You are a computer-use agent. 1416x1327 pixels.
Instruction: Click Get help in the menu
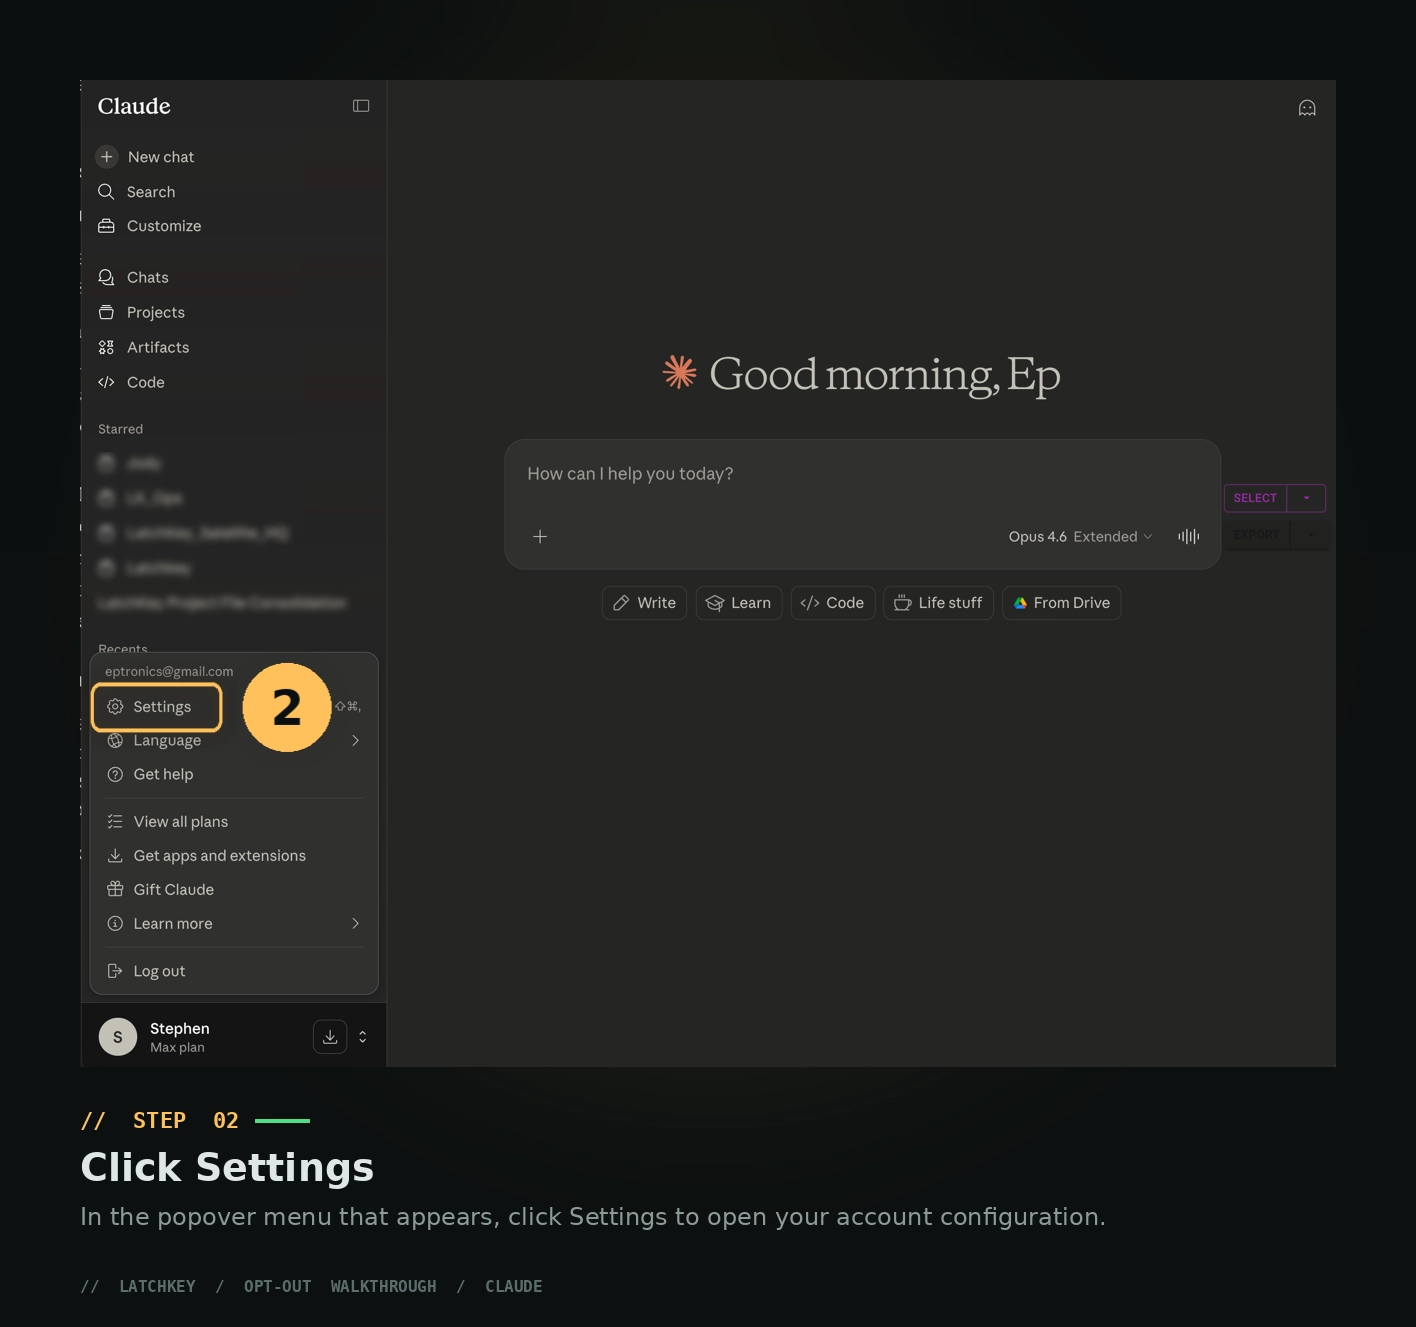[x=163, y=775]
